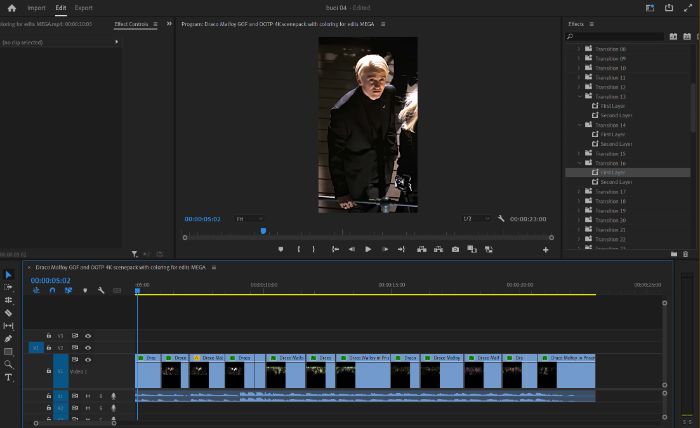Show hidden panels via double chevron
Screen dimensions: 700x428
tap(169, 24)
